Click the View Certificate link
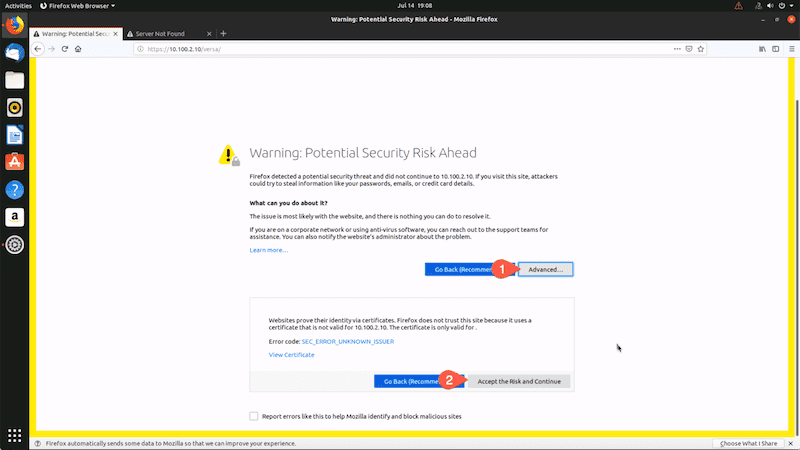800x450 pixels. pyautogui.click(x=291, y=355)
